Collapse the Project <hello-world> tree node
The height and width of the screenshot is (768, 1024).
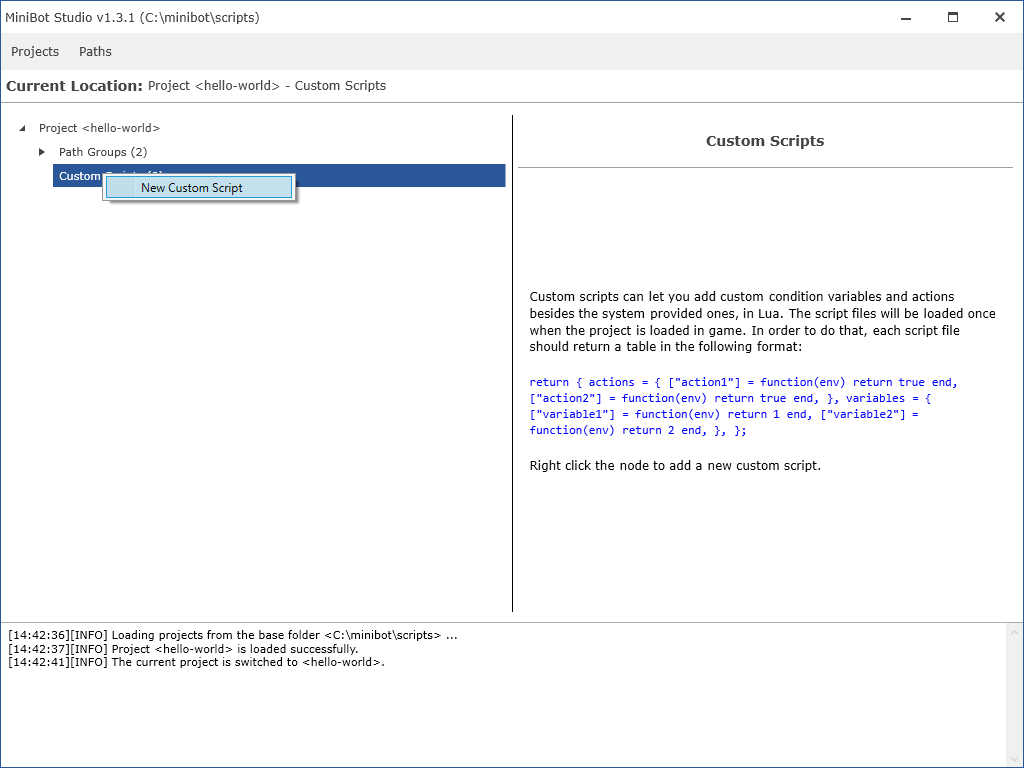[23, 129]
